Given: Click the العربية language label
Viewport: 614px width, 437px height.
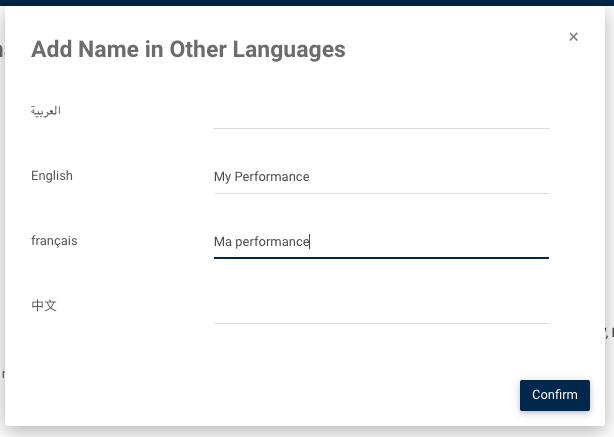Looking at the screenshot, I should pyautogui.click(x=46, y=111).
